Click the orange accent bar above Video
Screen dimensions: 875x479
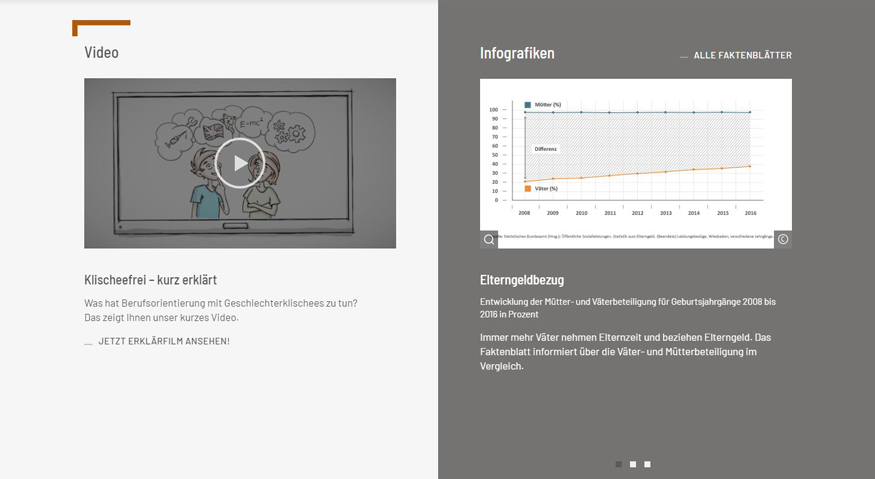101,23
